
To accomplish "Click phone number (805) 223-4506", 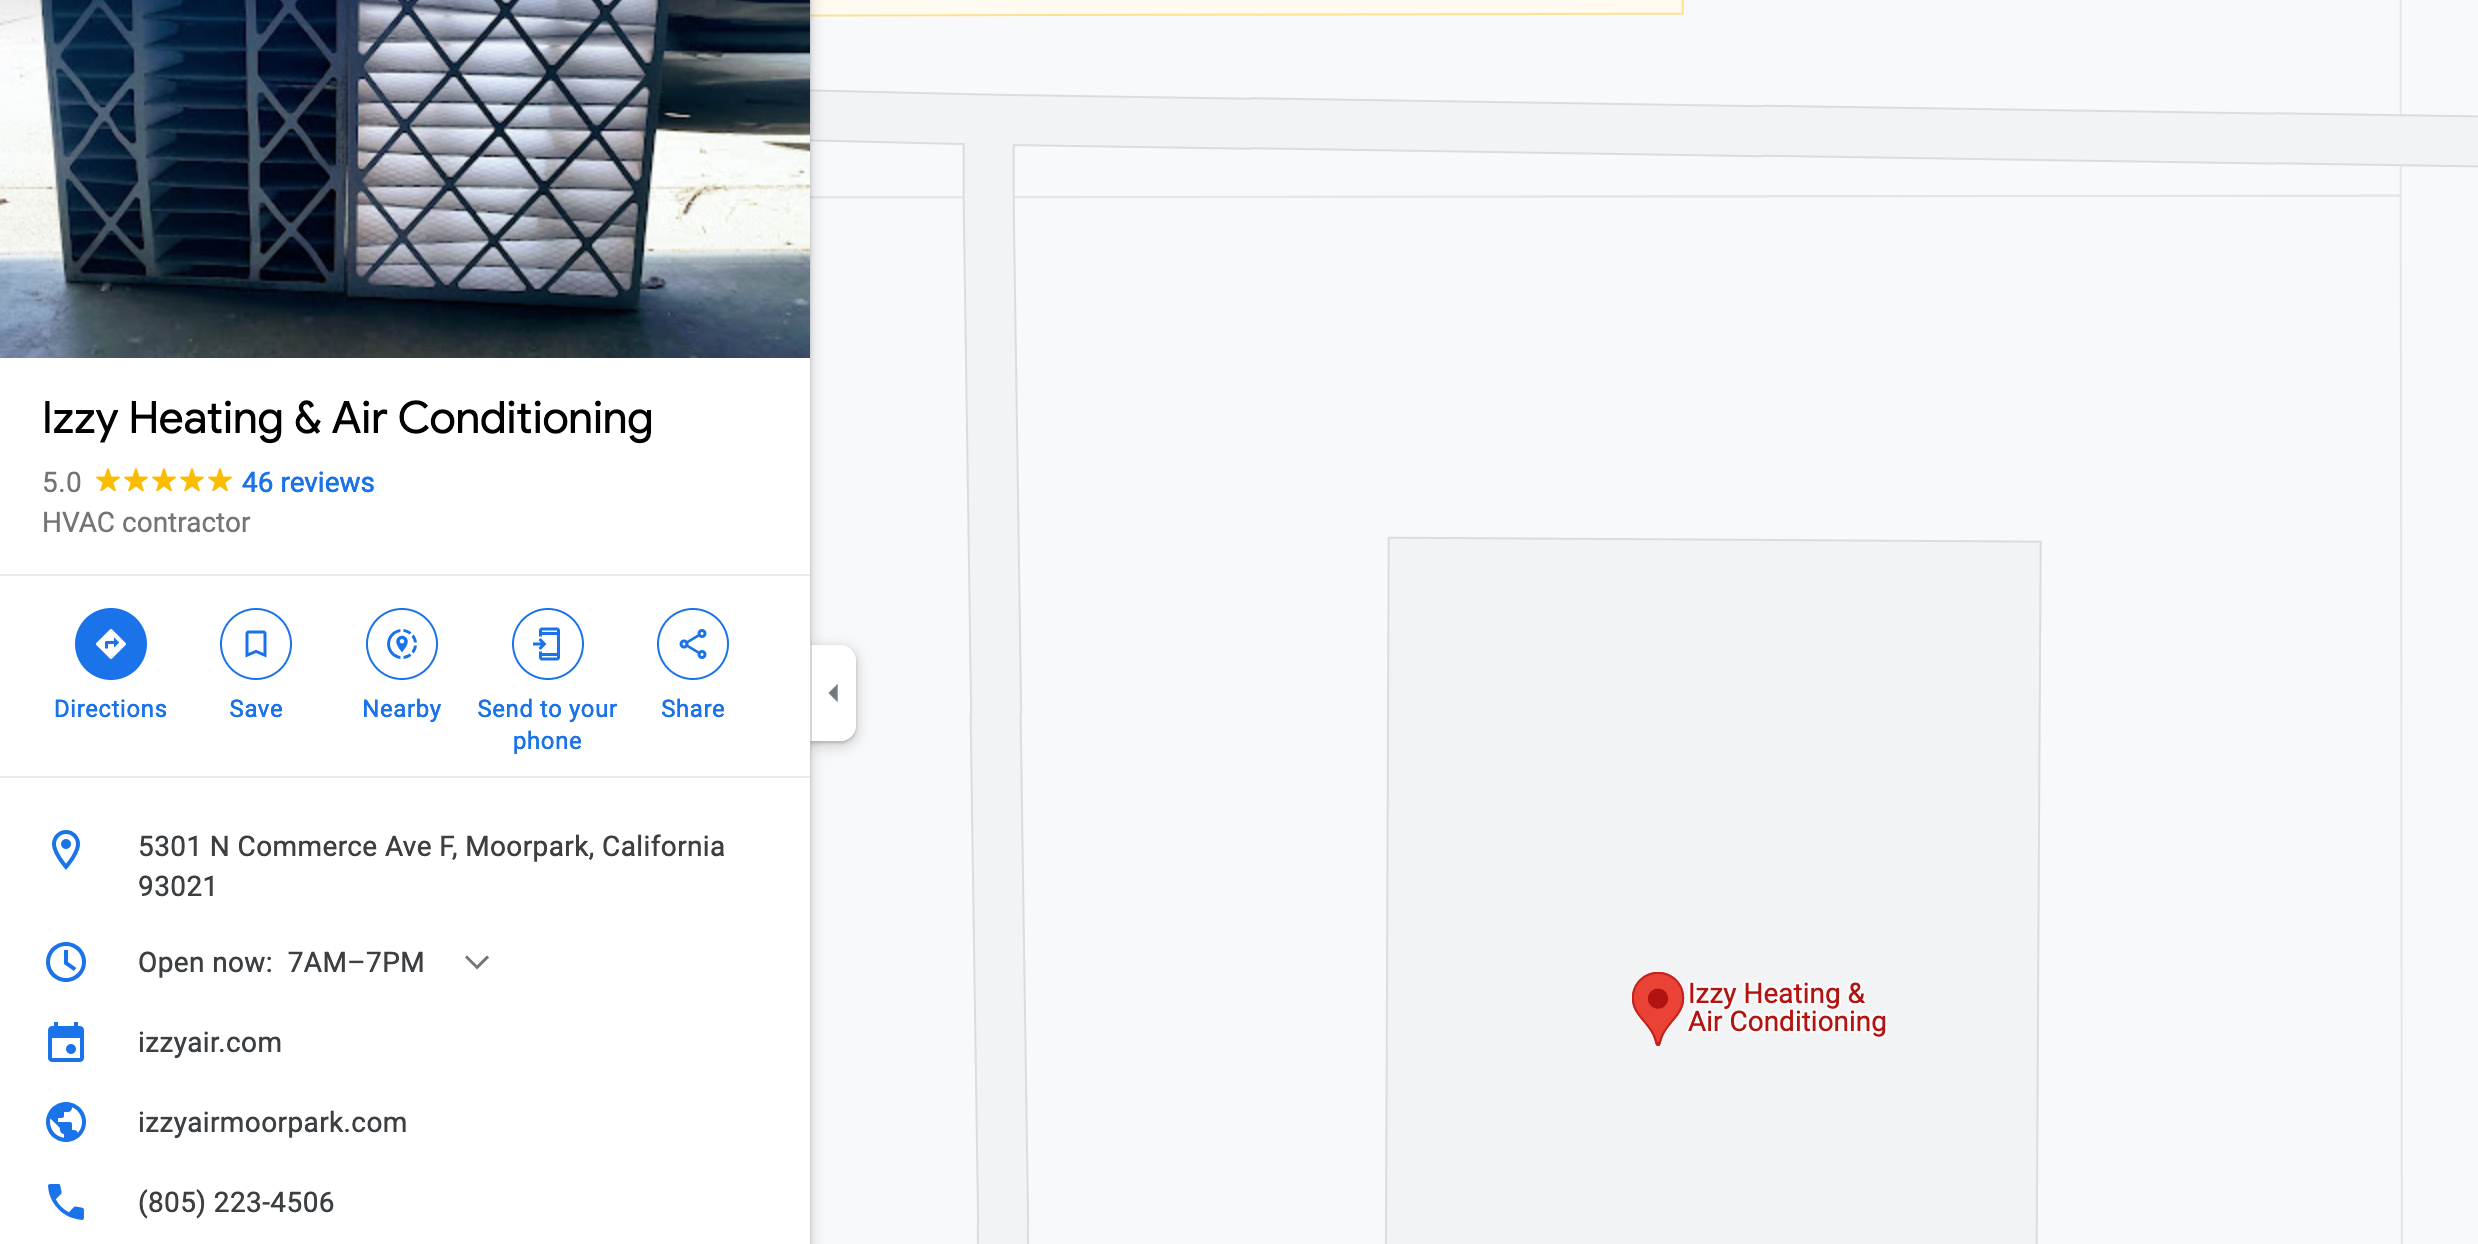I will pos(236,1202).
